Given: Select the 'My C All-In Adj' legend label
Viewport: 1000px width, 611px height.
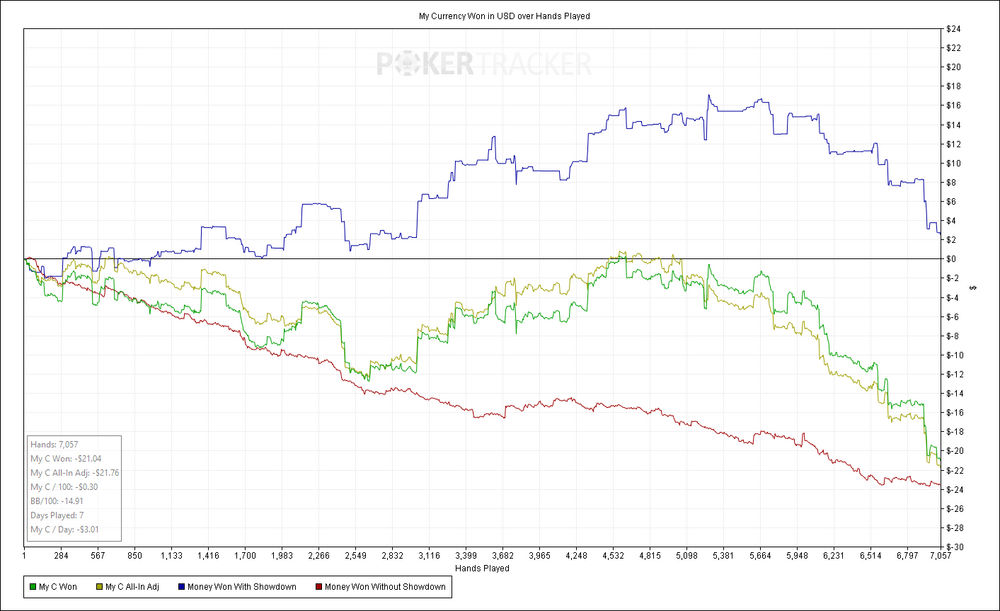Looking at the screenshot, I should pos(135,587).
